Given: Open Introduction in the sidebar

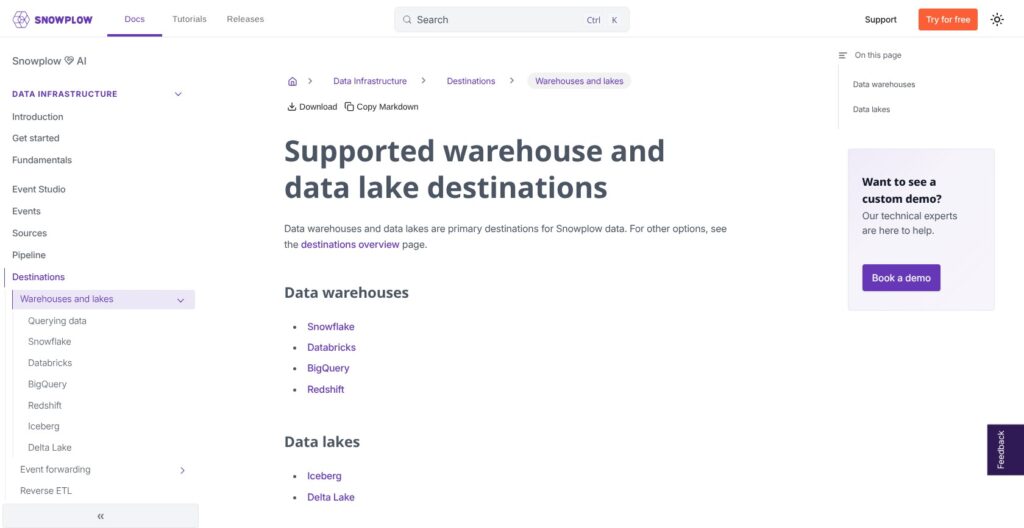Looking at the screenshot, I should click(38, 117).
